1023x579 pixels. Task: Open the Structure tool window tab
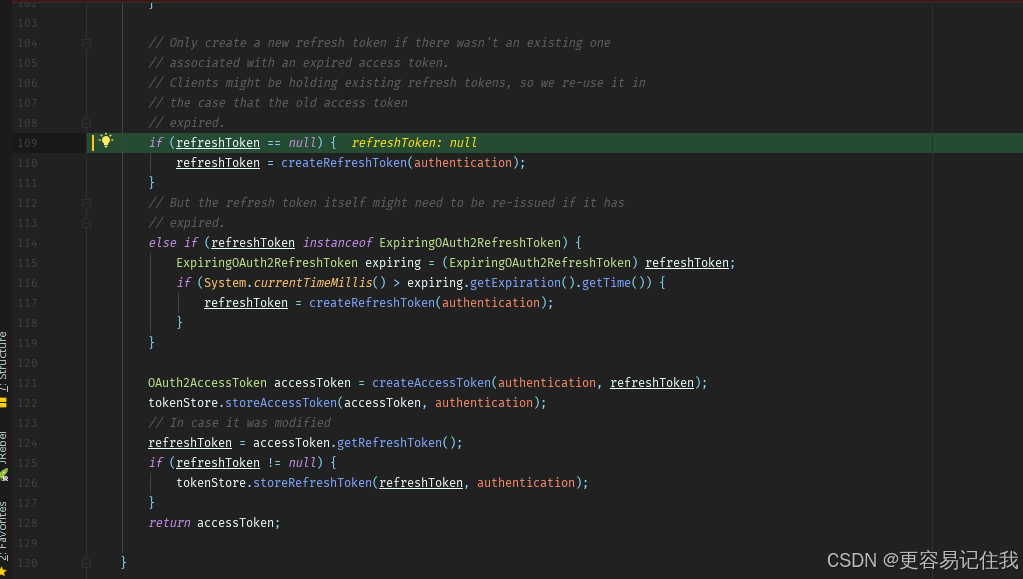coord(3,362)
